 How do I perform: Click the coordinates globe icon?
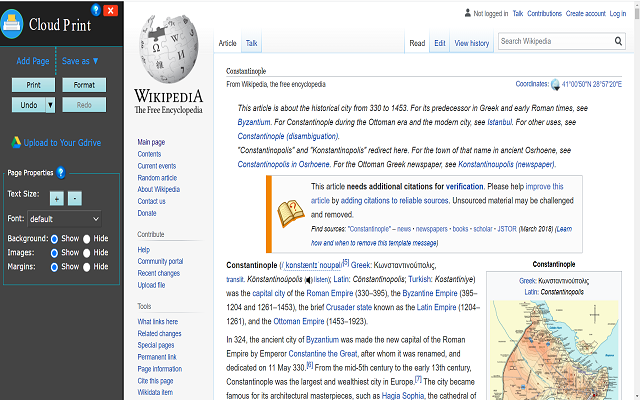(x=555, y=84)
